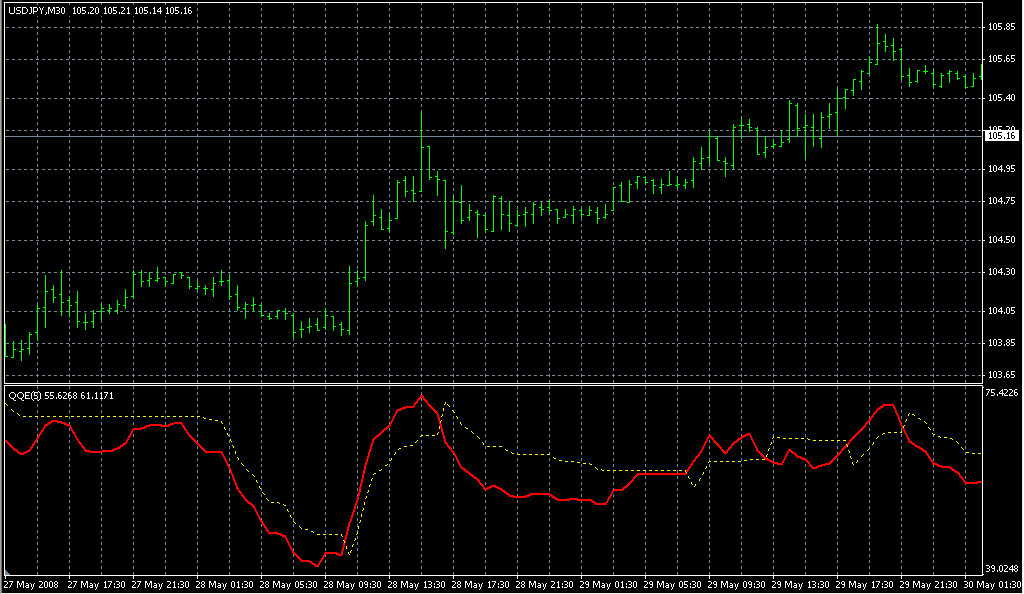Click the 104.05 price scale label
The width and height of the screenshot is (1024, 594).
(x=1002, y=311)
